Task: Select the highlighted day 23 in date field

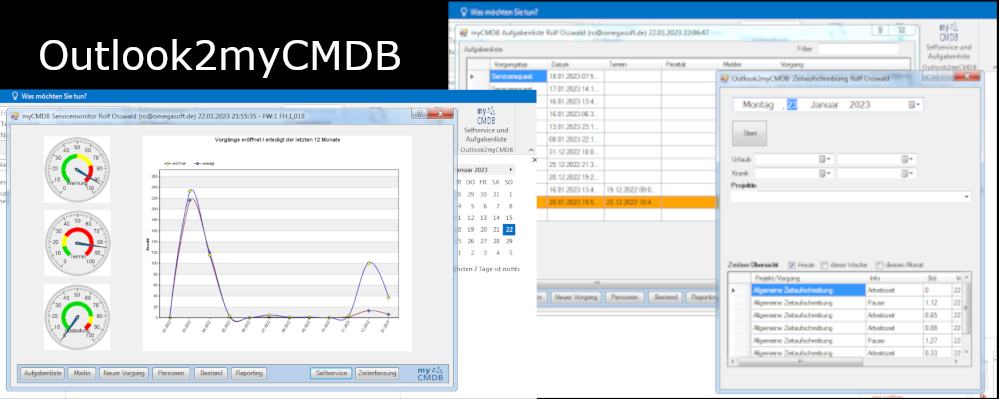Action: pos(791,105)
